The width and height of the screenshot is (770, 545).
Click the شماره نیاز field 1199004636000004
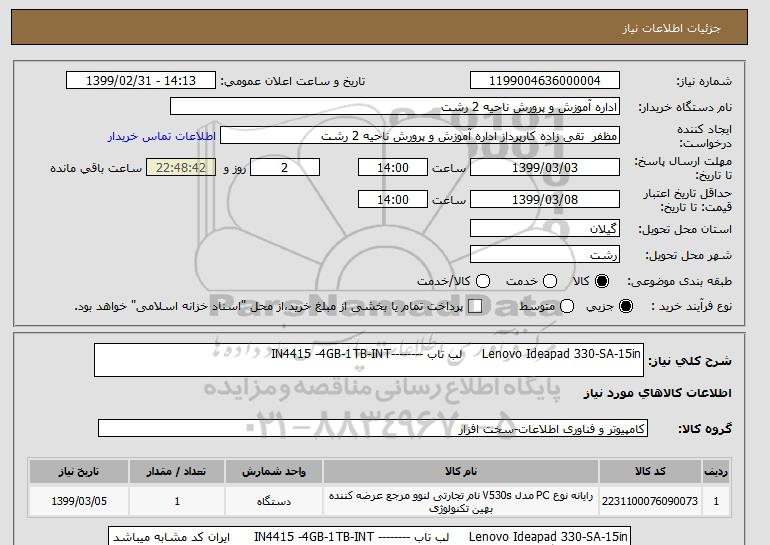click(545, 81)
